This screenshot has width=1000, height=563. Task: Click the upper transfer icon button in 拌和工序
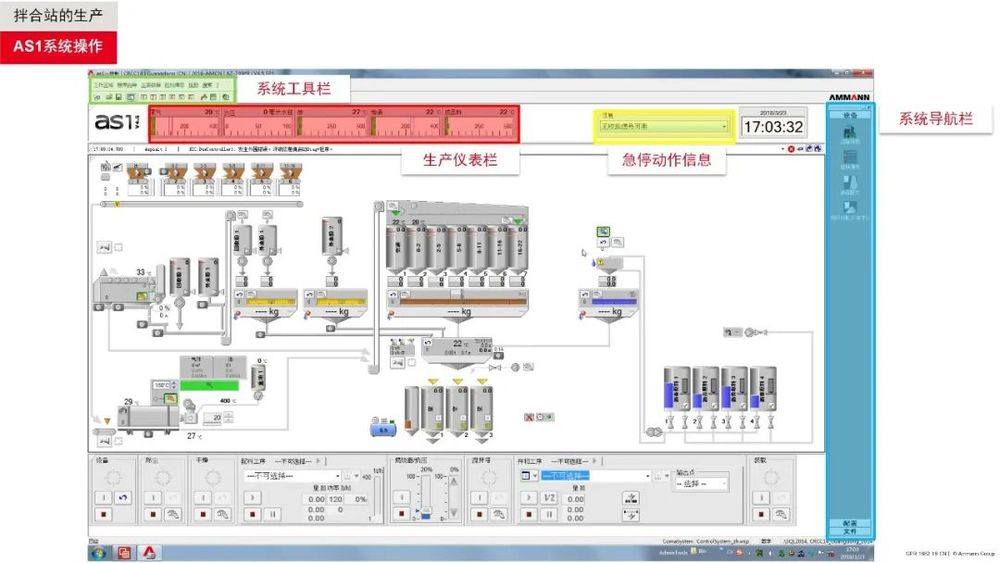coord(631,498)
